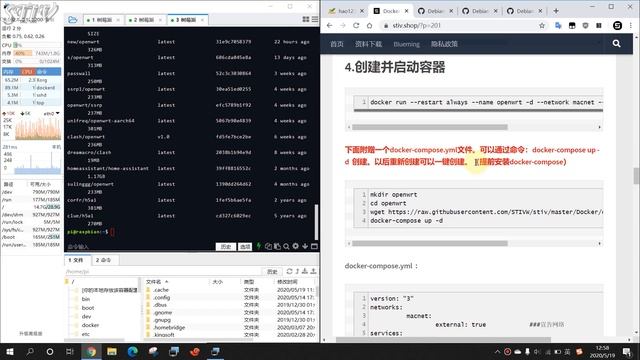
Task: Click the website search magnifier icon
Action: 616,44
